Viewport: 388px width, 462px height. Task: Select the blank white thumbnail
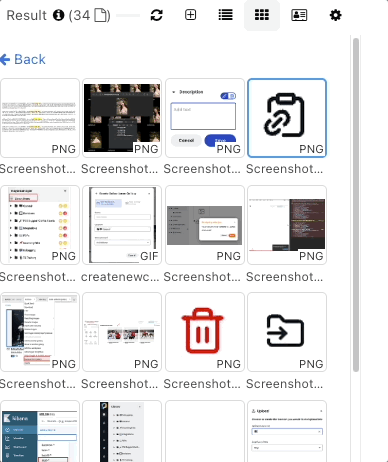coord(205,431)
